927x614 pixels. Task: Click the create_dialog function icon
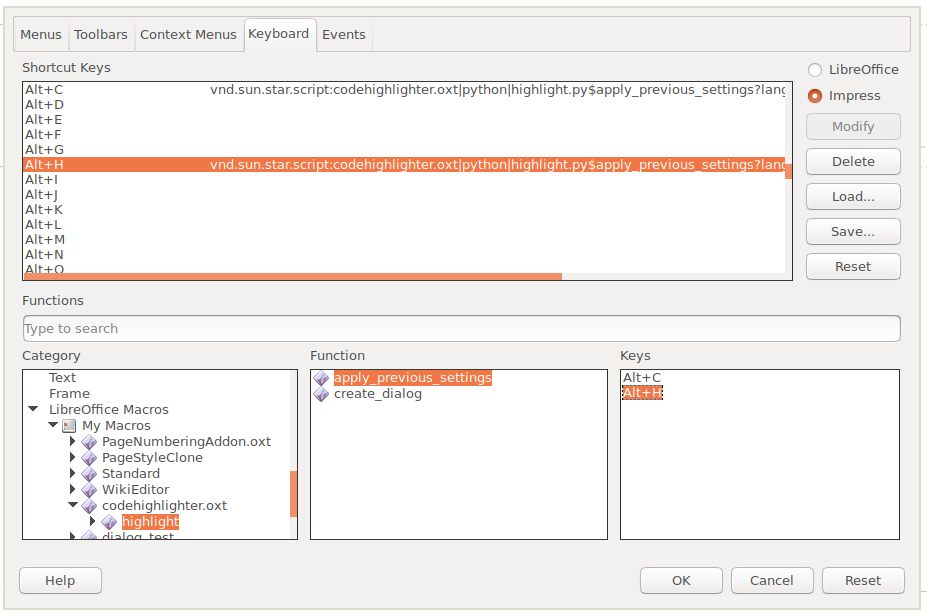[x=321, y=394]
